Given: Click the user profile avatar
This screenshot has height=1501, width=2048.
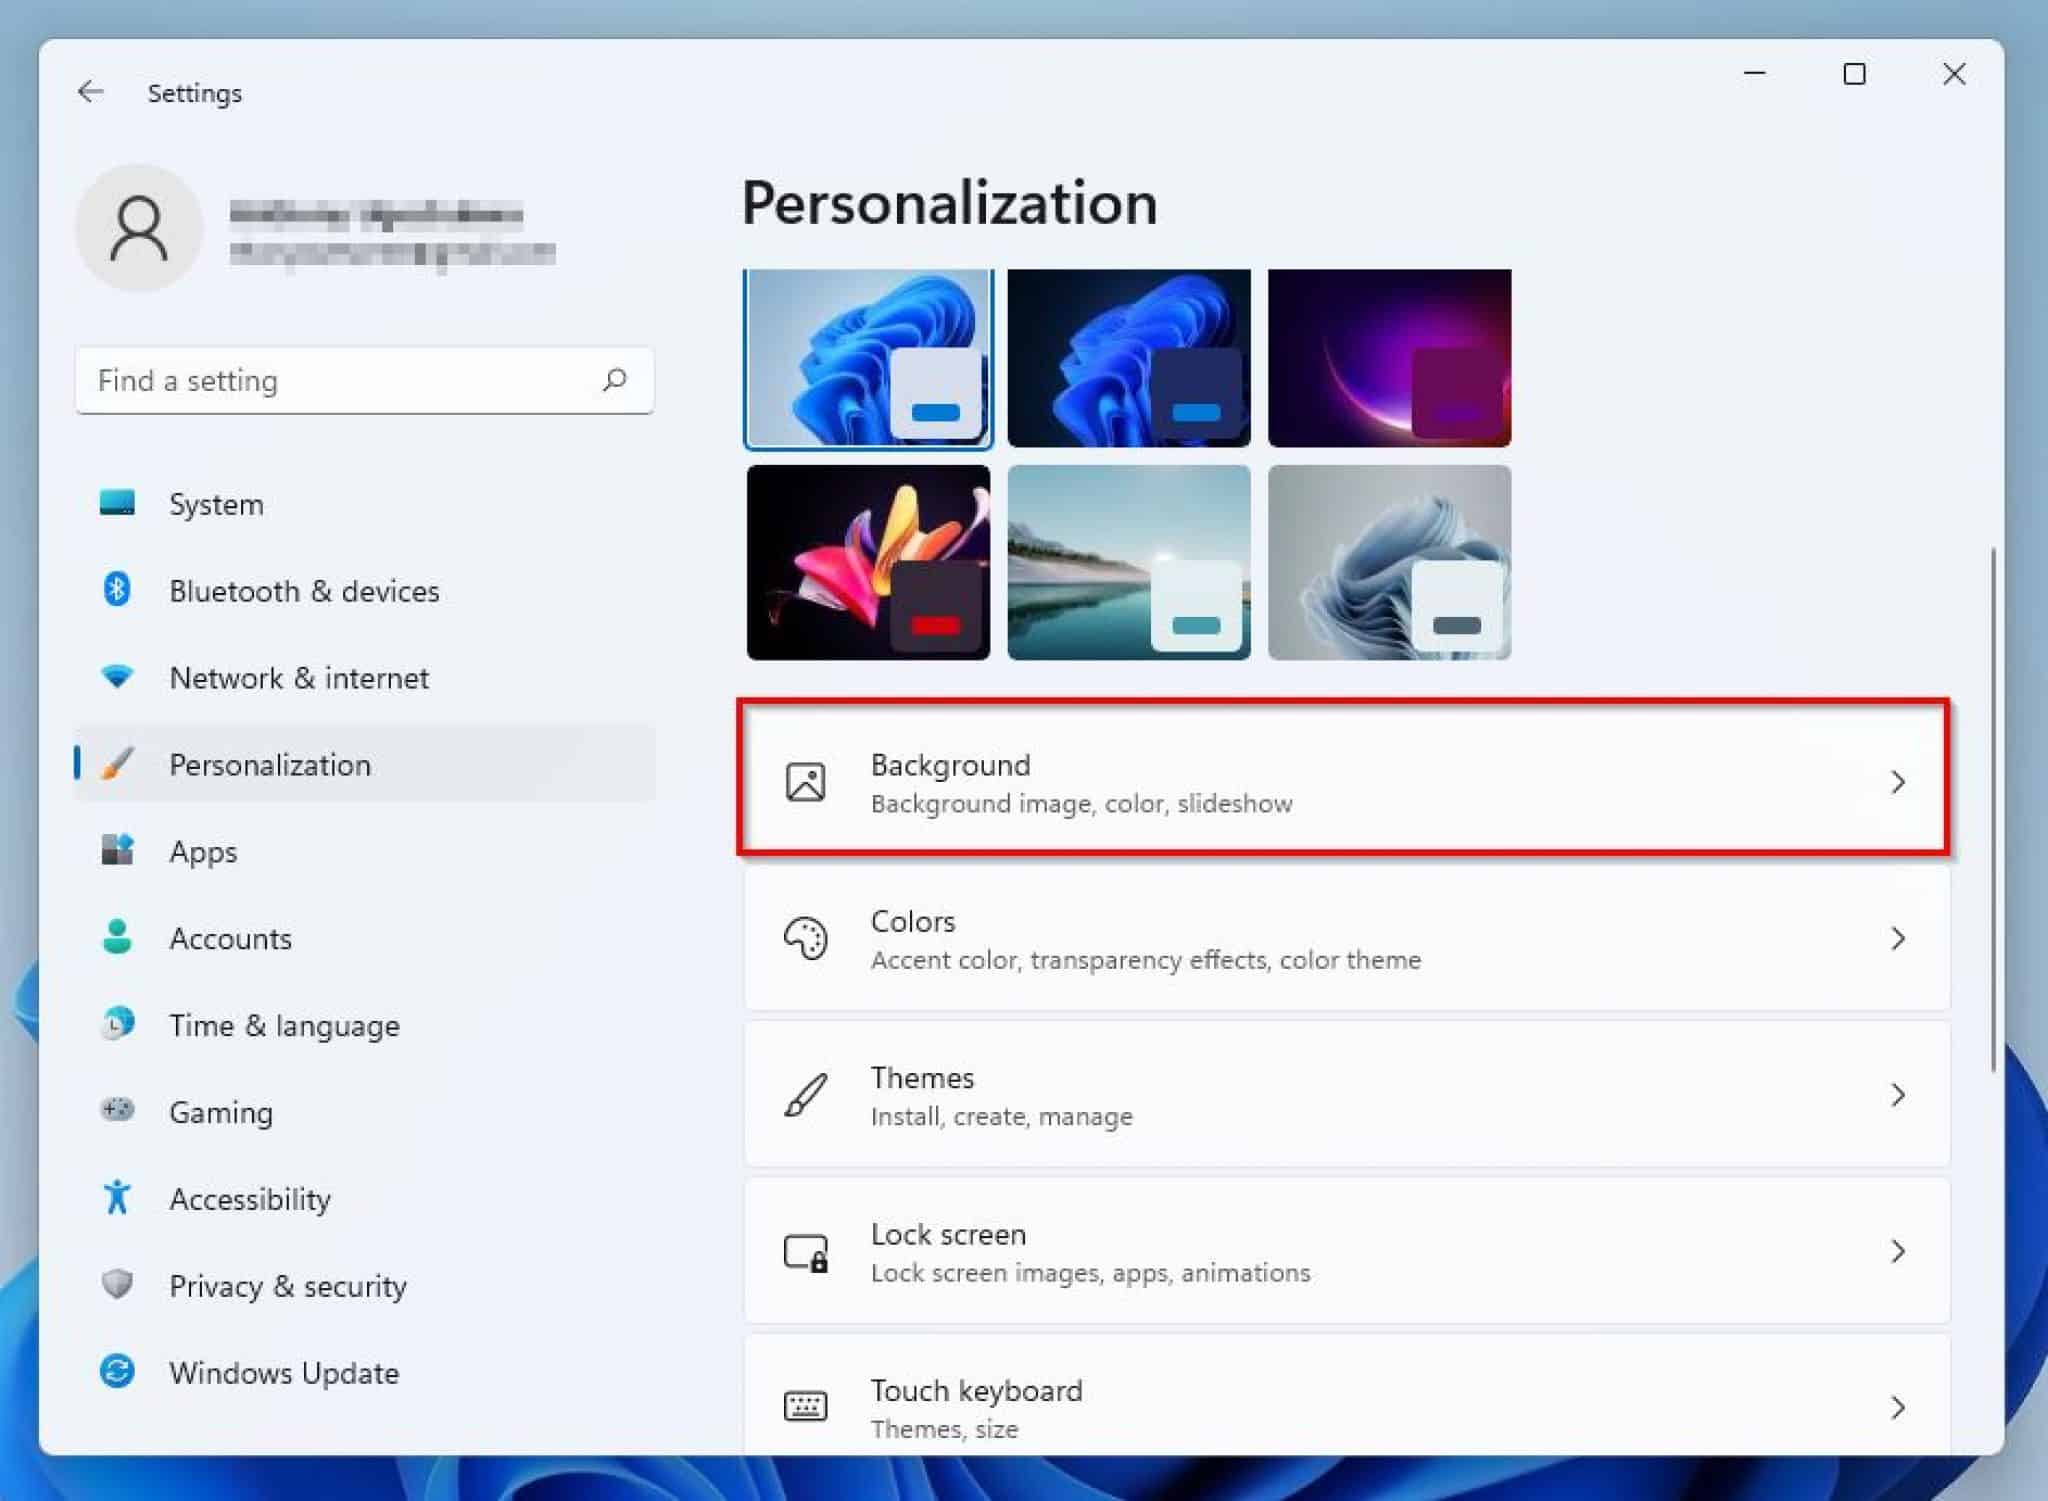Looking at the screenshot, I should [139, 227].
